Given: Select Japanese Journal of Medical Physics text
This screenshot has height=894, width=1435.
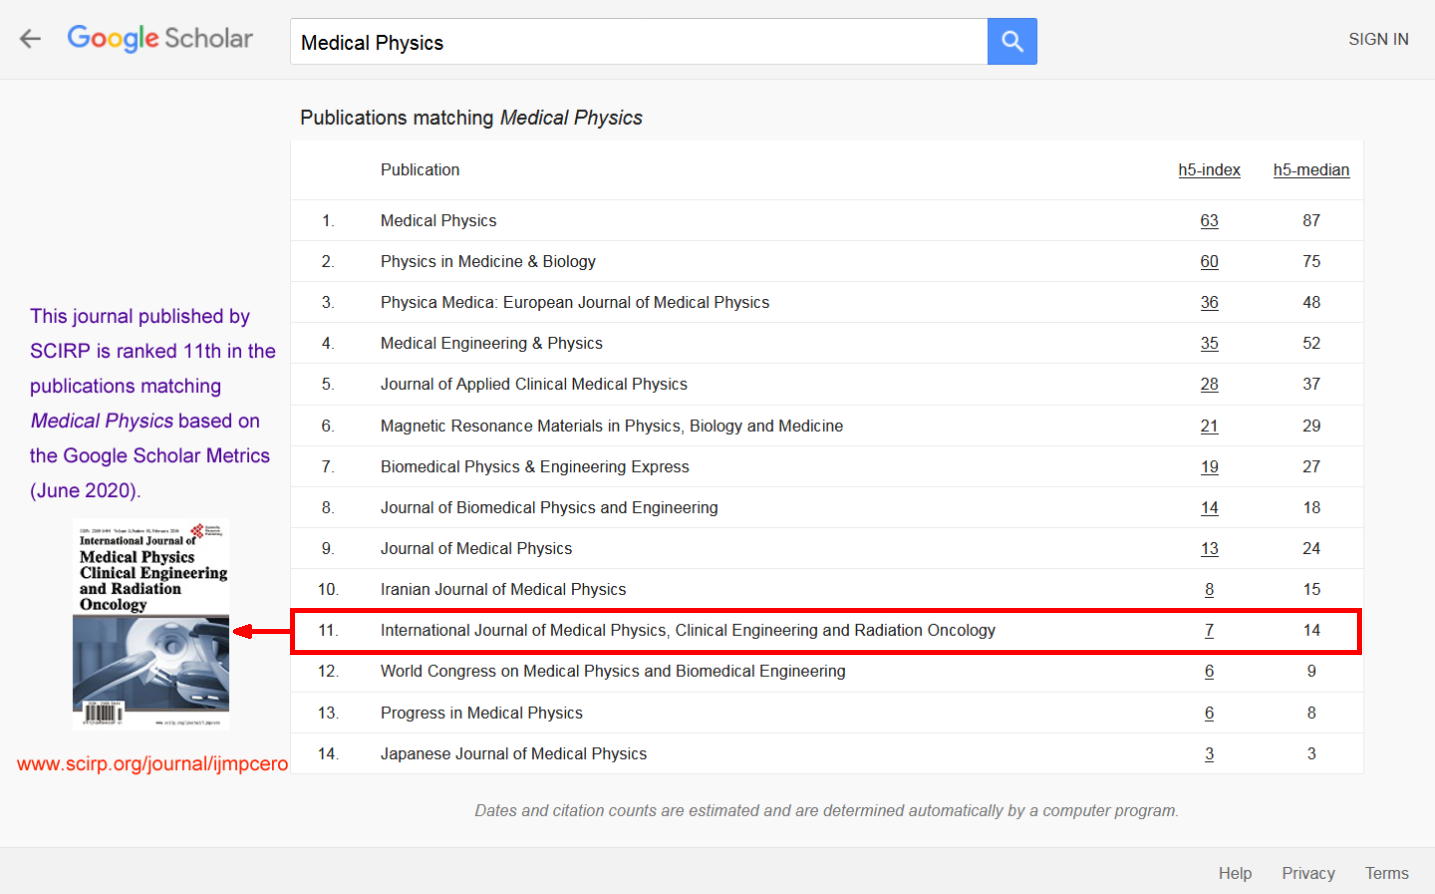Looking at the screenshot, I should tap(513, 754).
